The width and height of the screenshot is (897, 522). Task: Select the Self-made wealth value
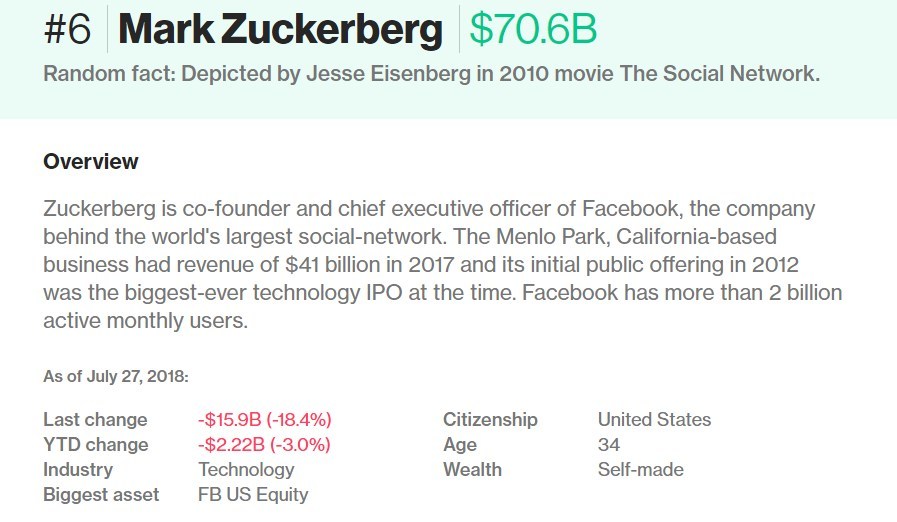pyautogui.click(x=641, y=470)
